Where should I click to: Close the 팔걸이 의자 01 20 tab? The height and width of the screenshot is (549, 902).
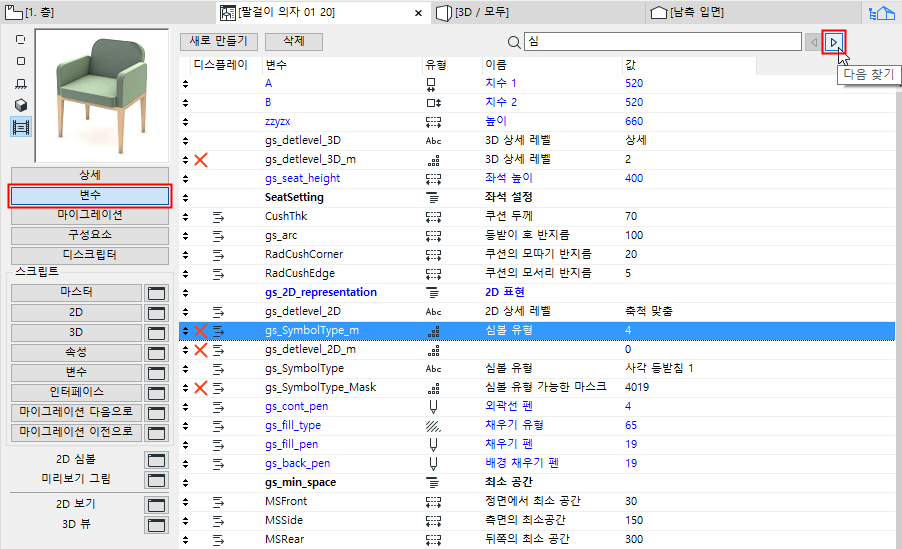[x=418, y=13]
